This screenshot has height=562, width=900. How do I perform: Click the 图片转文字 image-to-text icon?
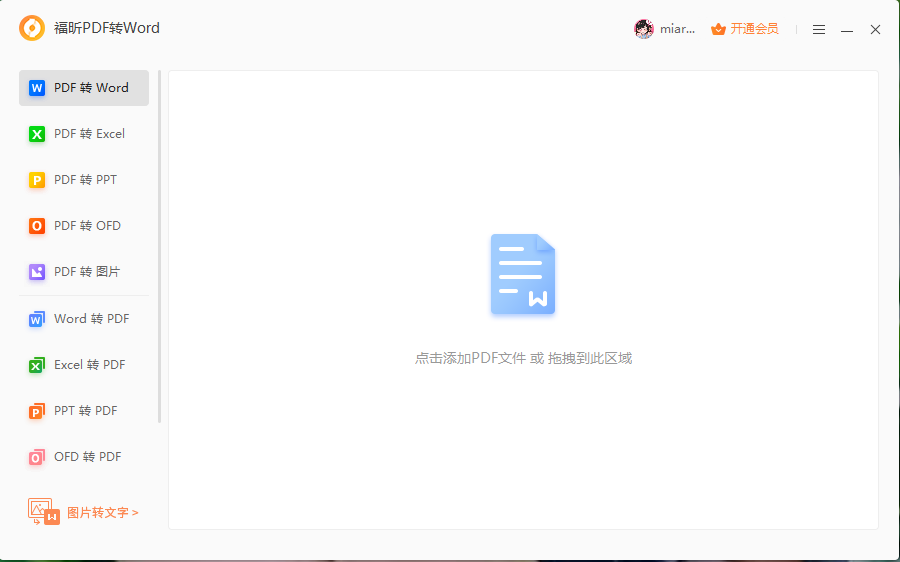(x=44, y=511)
